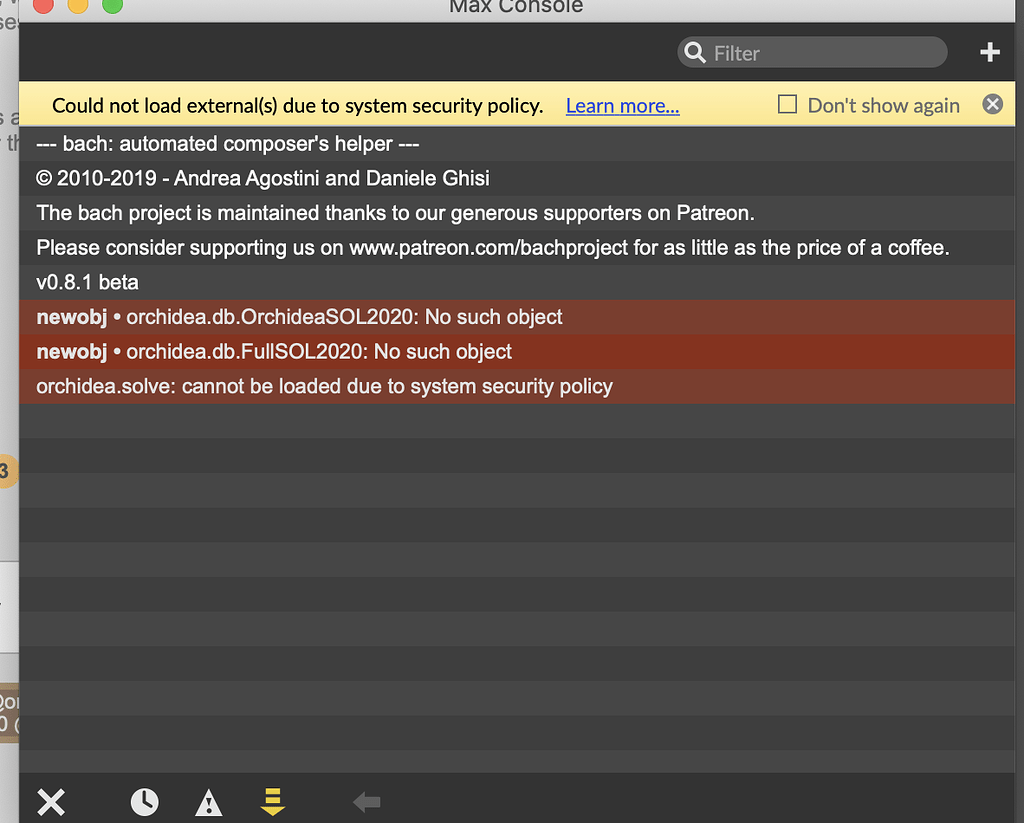Select the "v0.8.1 beta" console line

pos(88,283)
